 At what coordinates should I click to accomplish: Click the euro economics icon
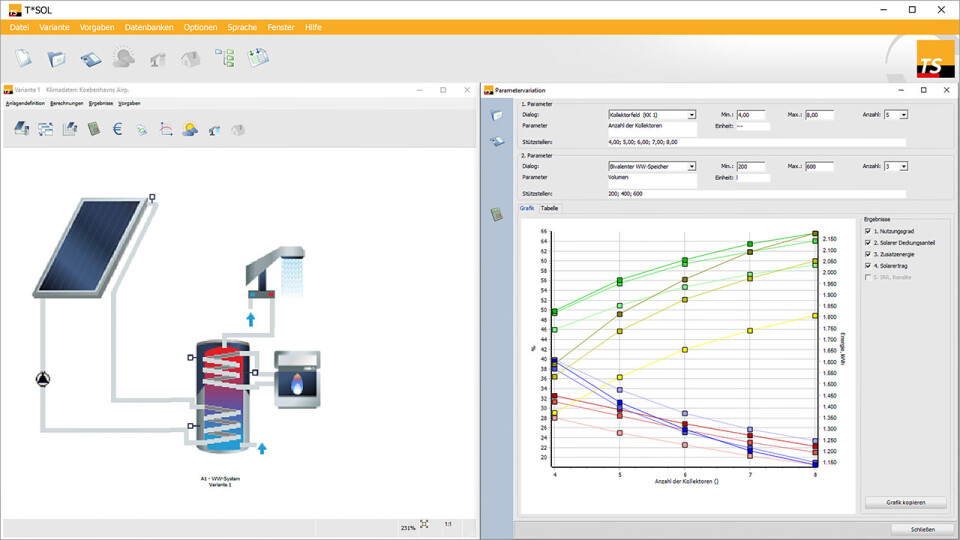pyautogui.click(x=117, y=129)
